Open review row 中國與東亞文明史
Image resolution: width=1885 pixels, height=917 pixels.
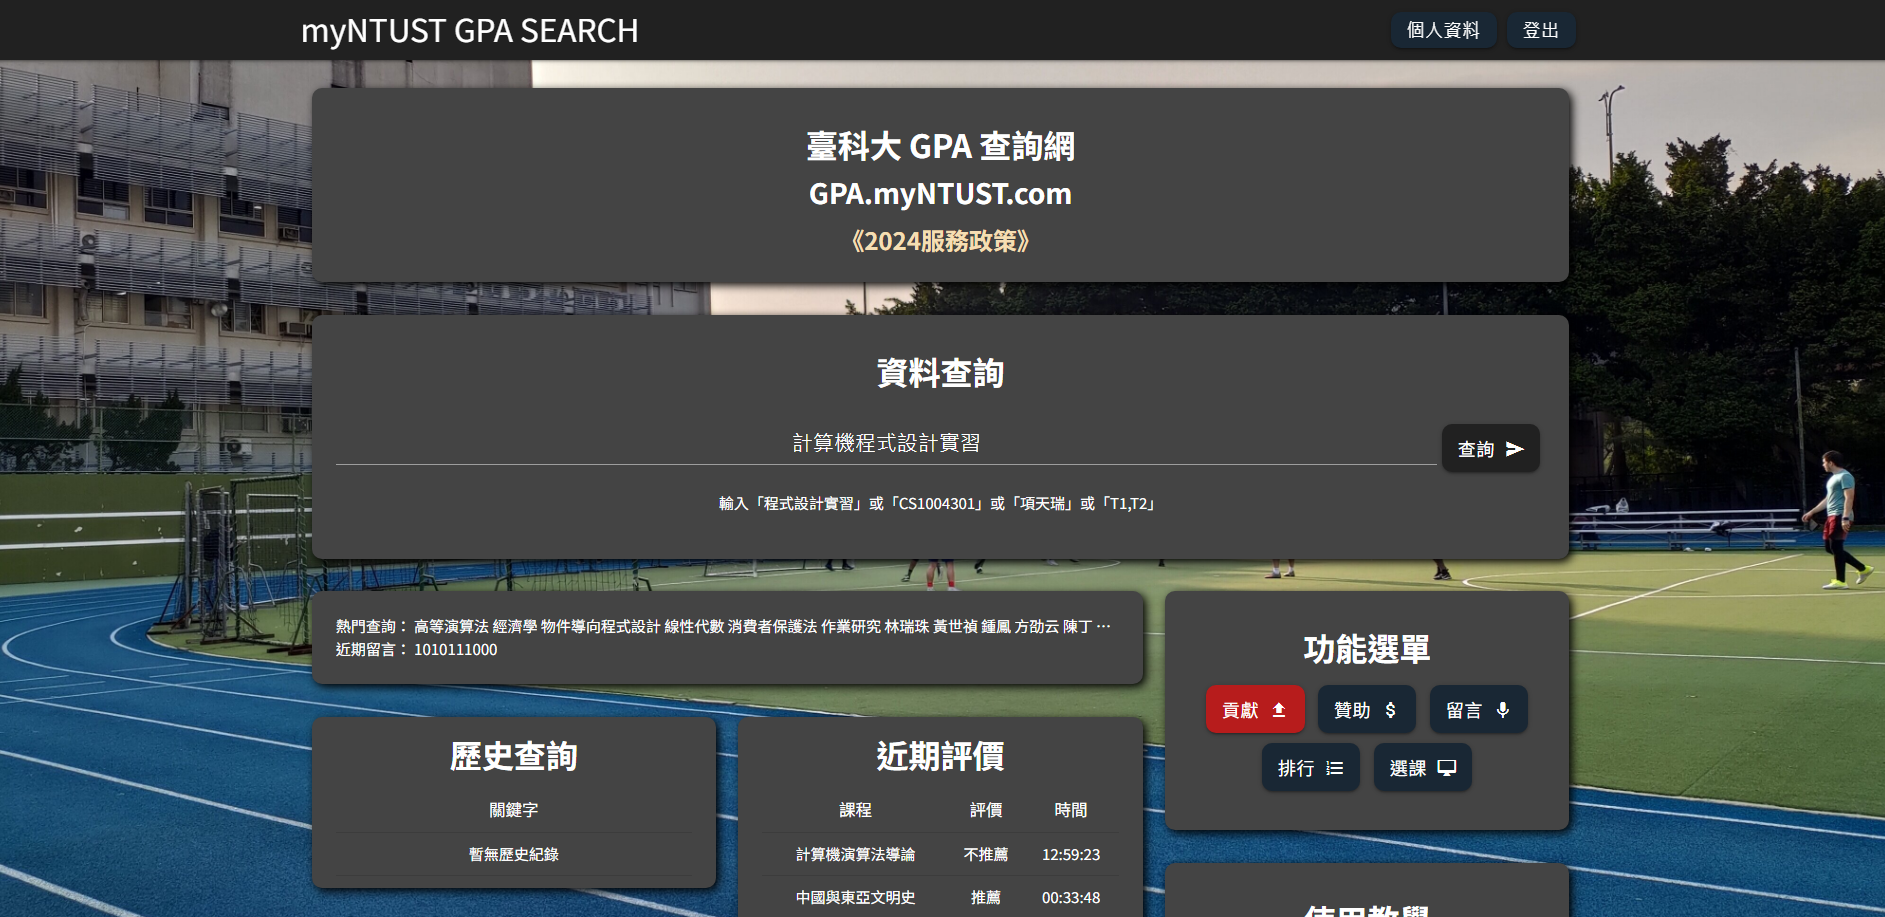[x=855, y=898]
